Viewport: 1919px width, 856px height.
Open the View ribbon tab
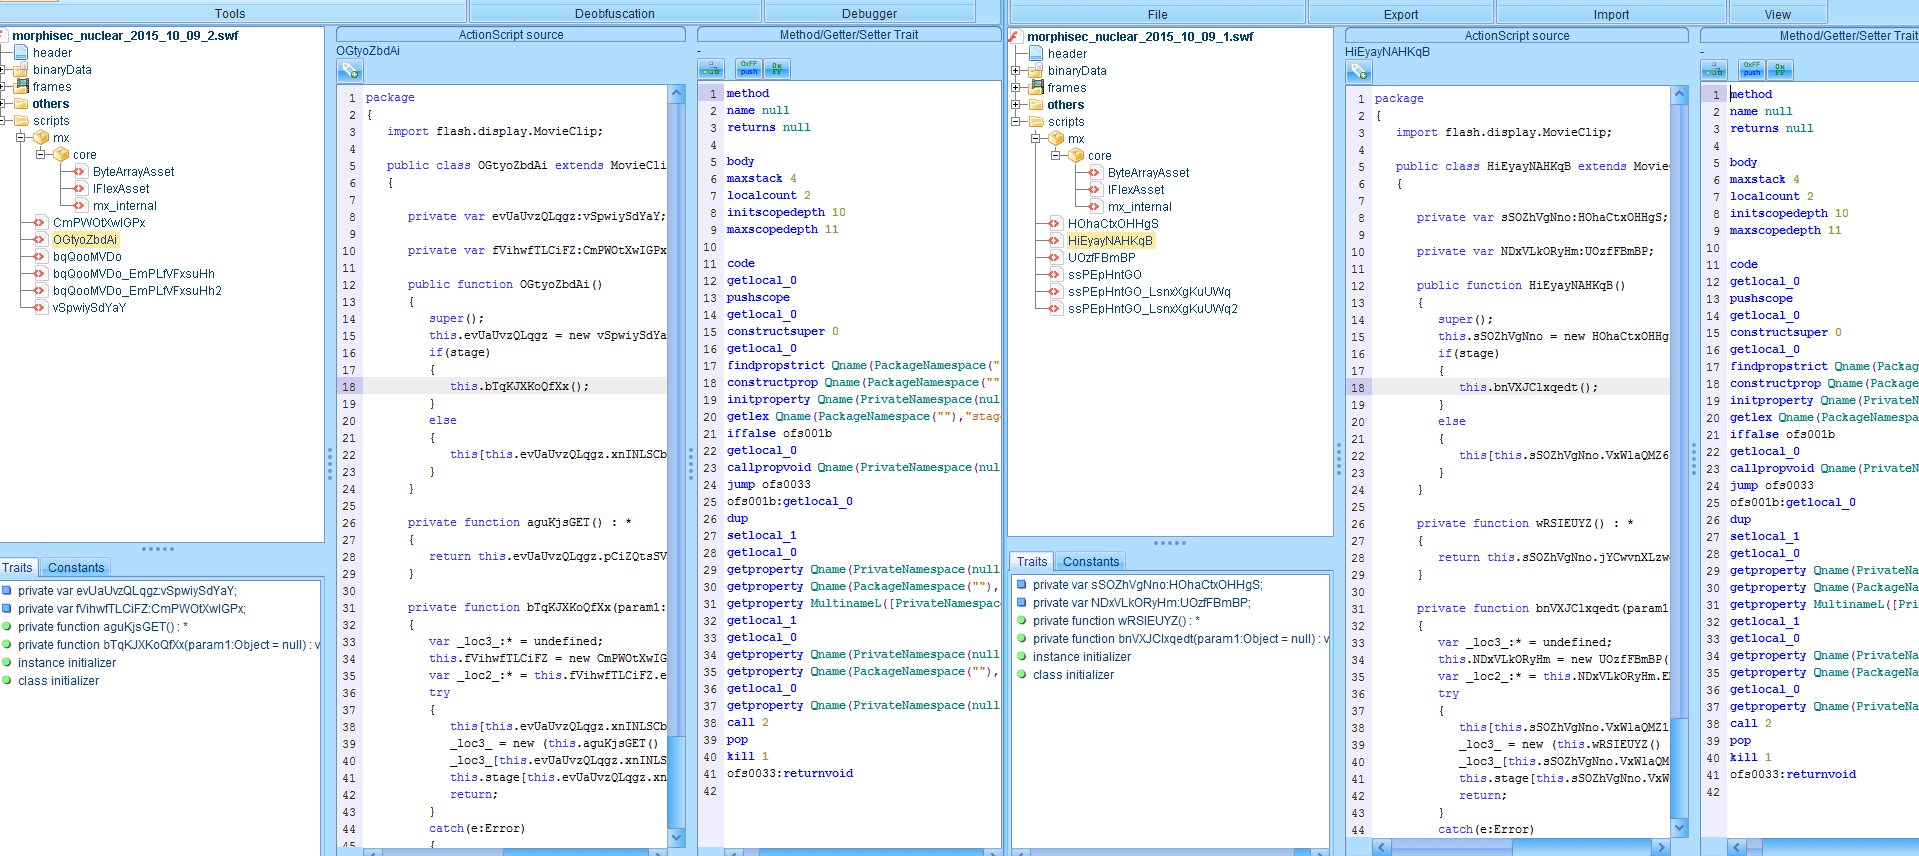point(1777,14)
